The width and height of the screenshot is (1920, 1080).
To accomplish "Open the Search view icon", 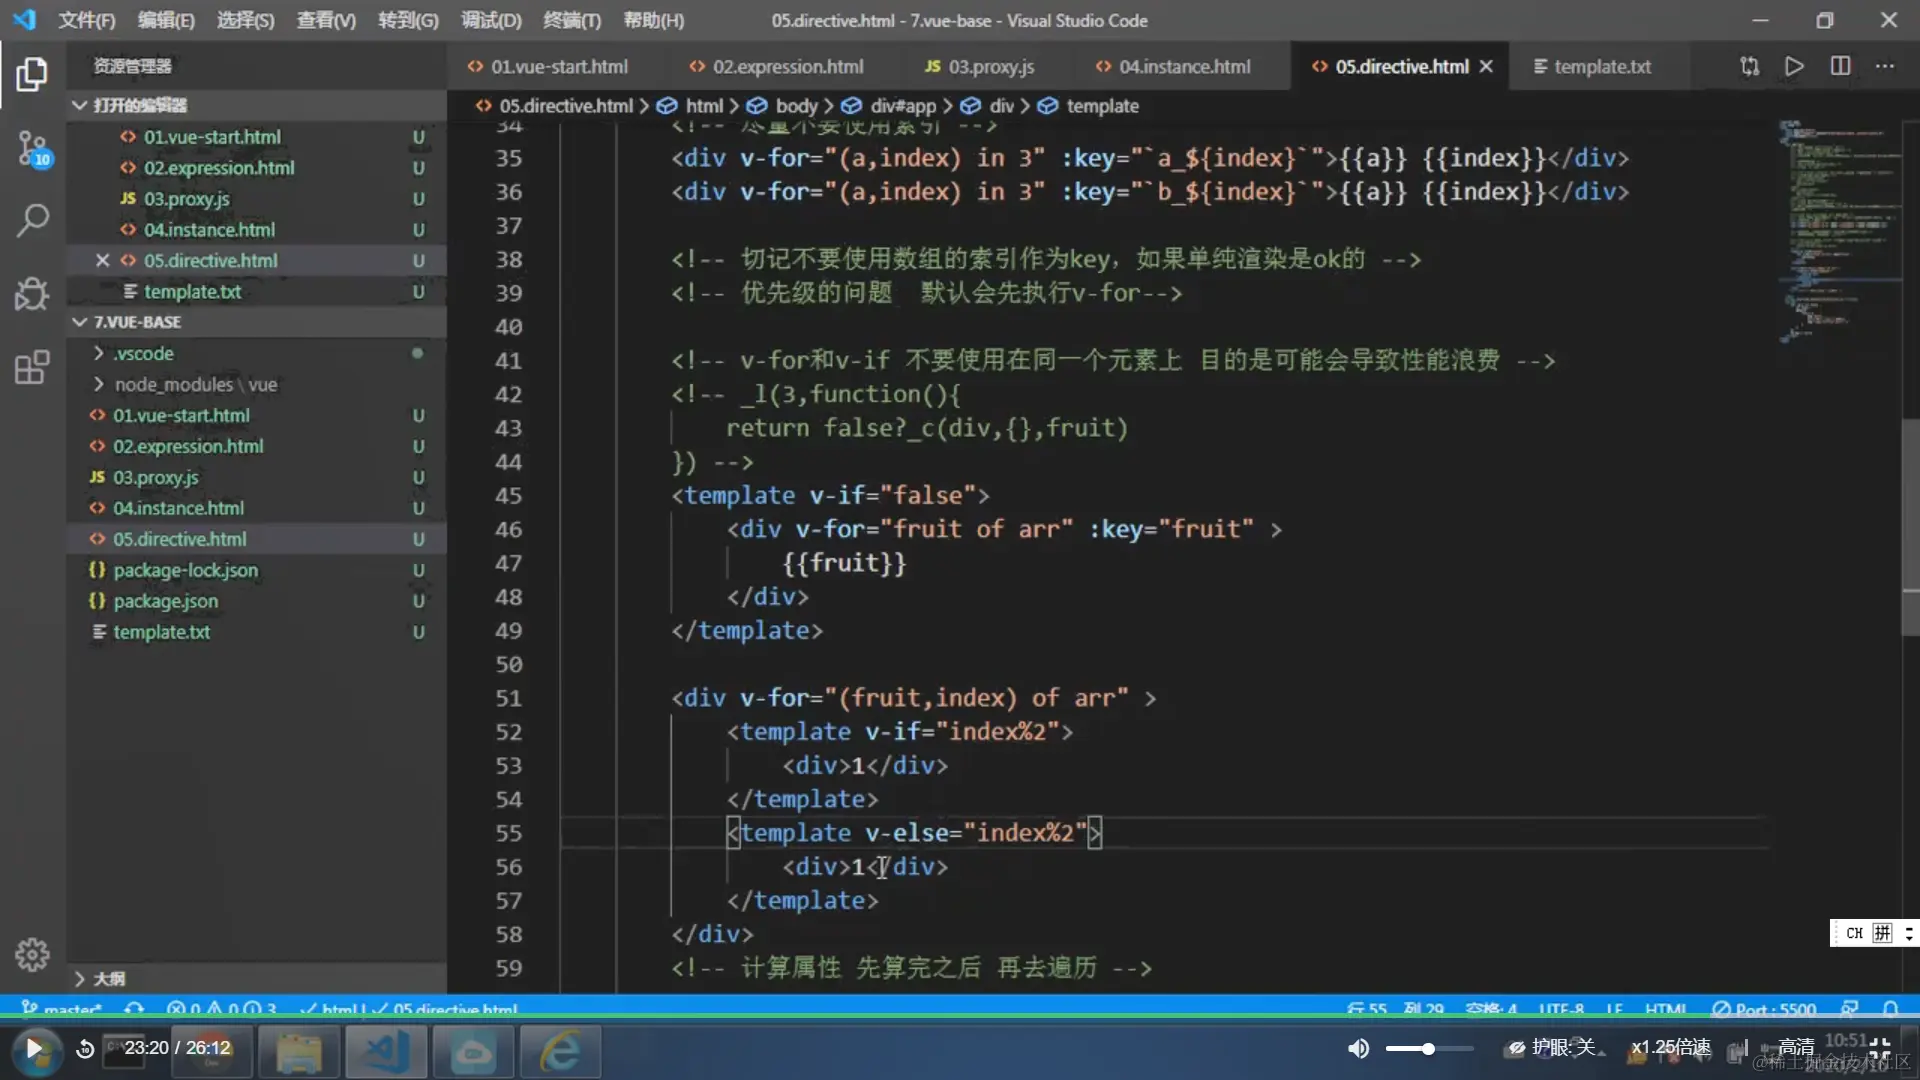I will coord(32,220).
